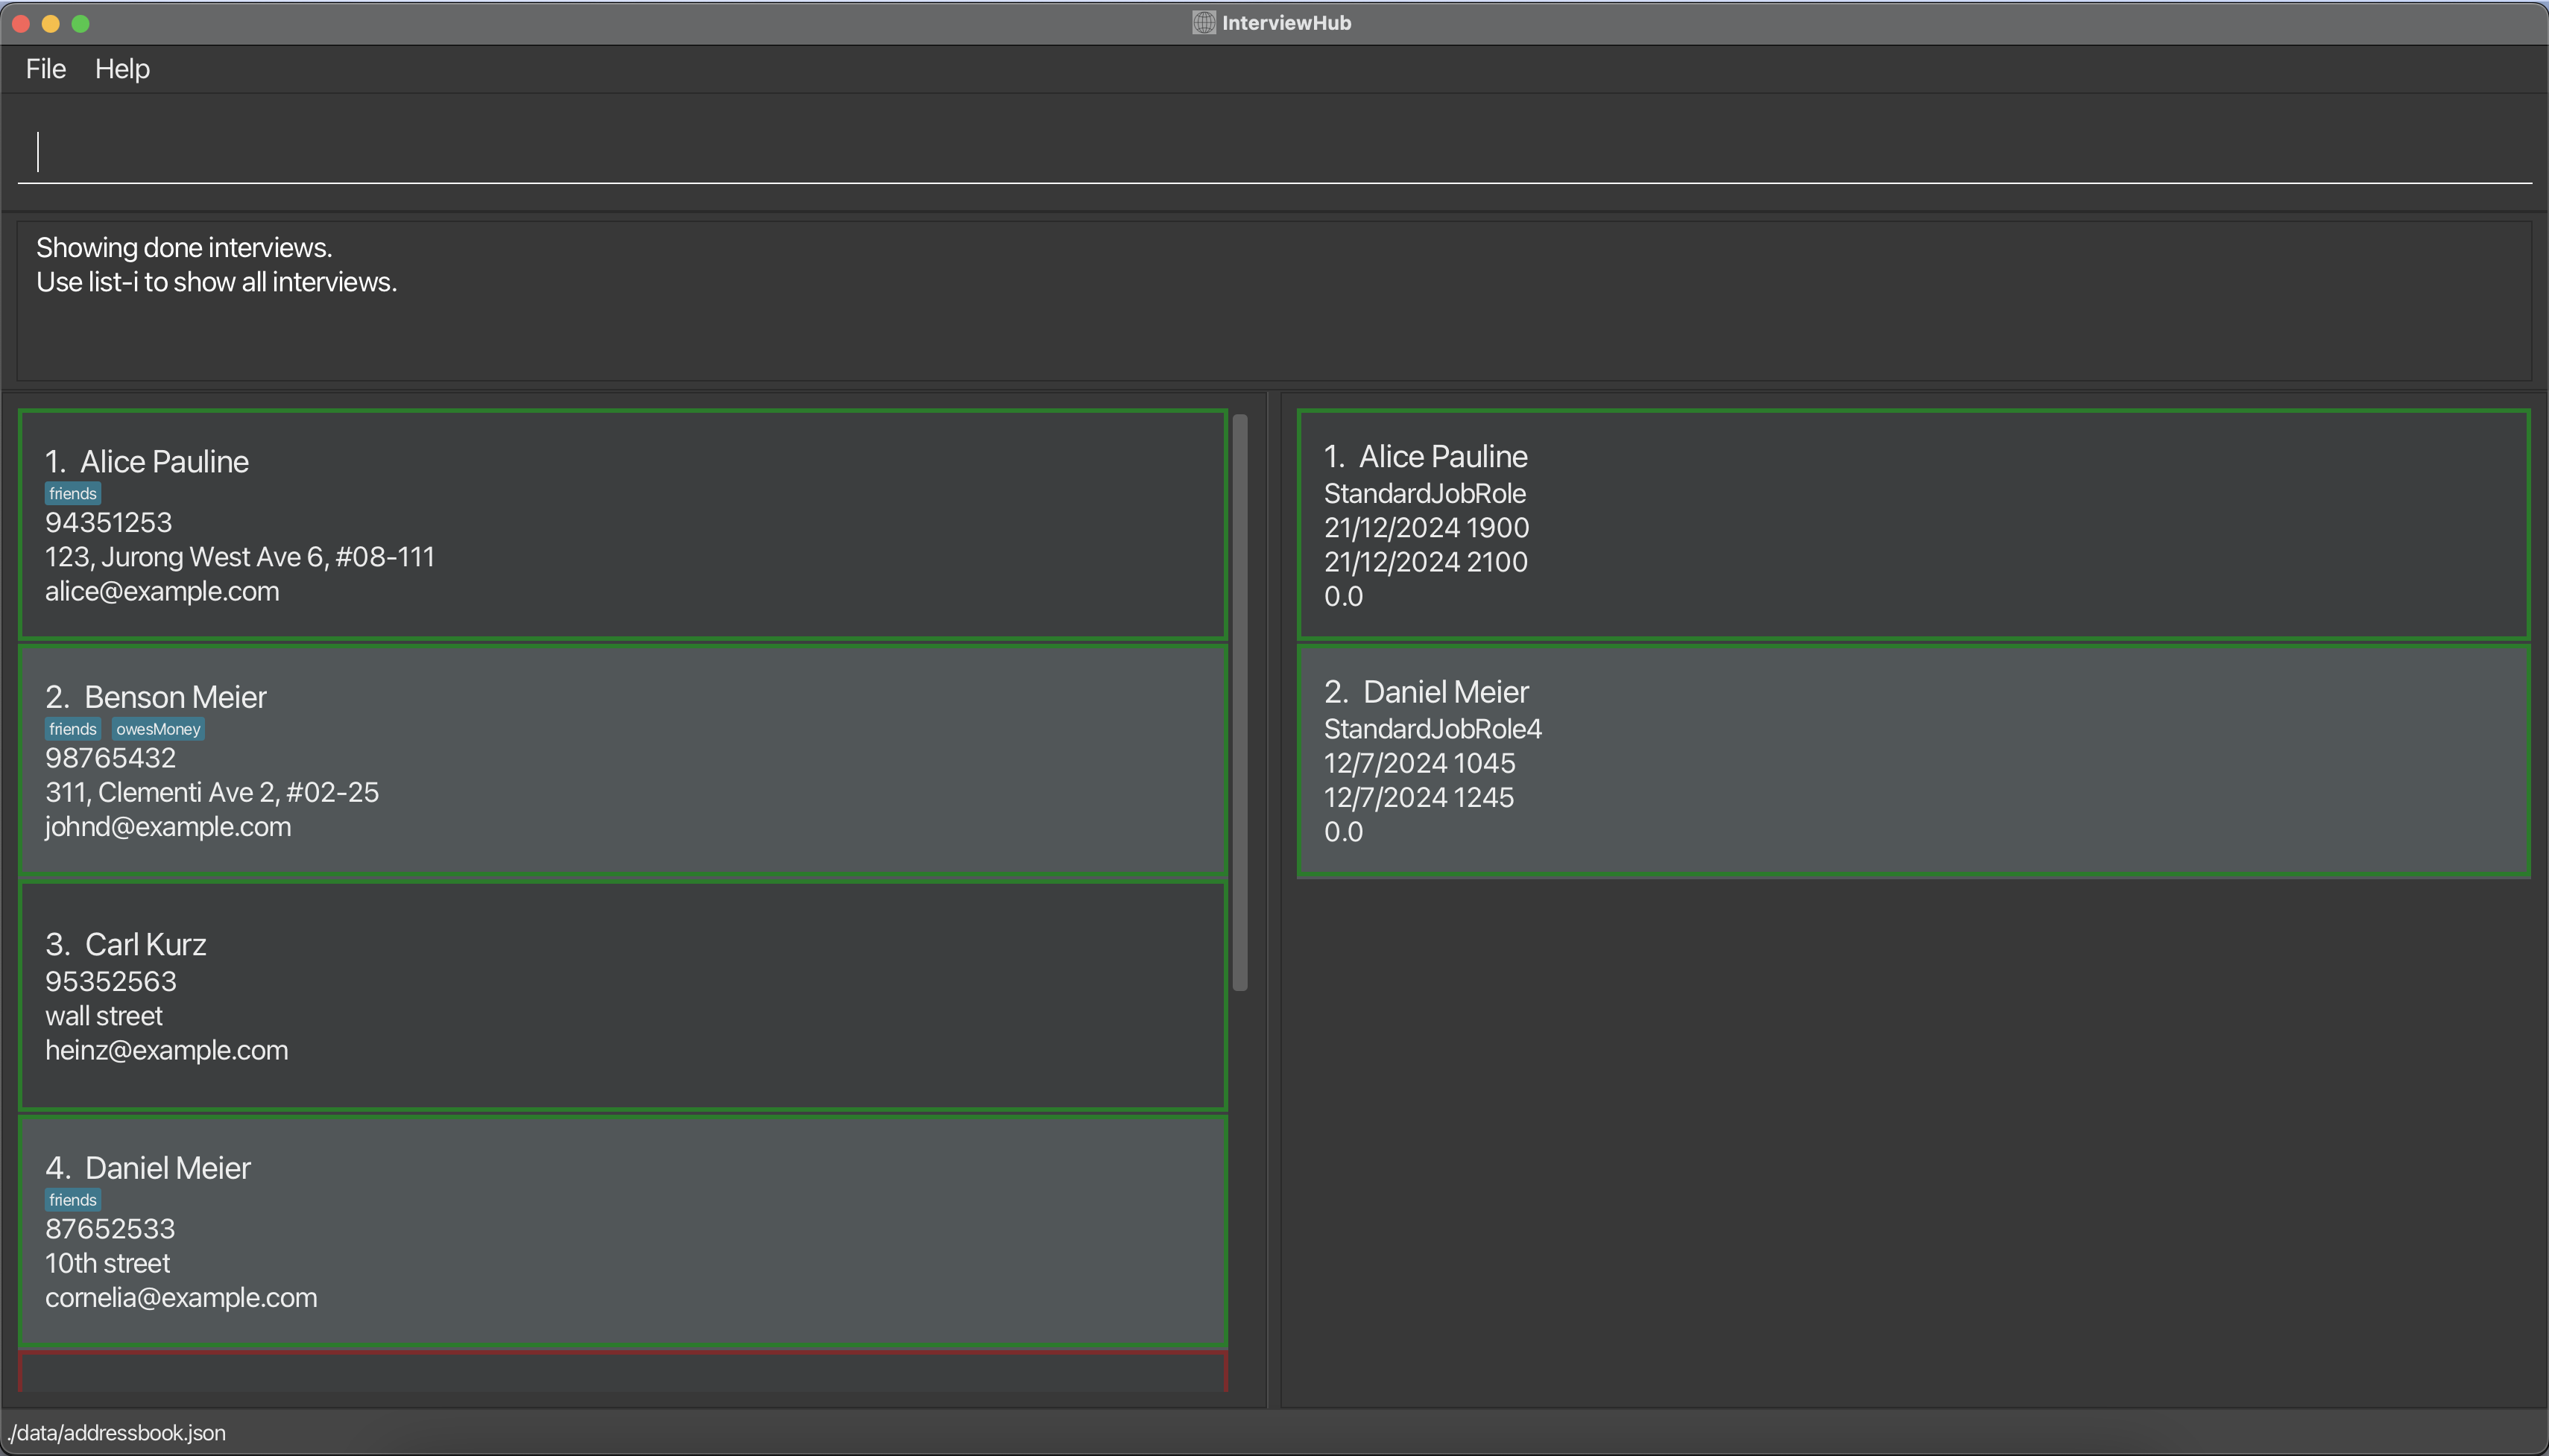Click address 123, Jurong West Ave 6
Screen dimensions: 2549x1456
pyautogui.click(x=240, y=557)
